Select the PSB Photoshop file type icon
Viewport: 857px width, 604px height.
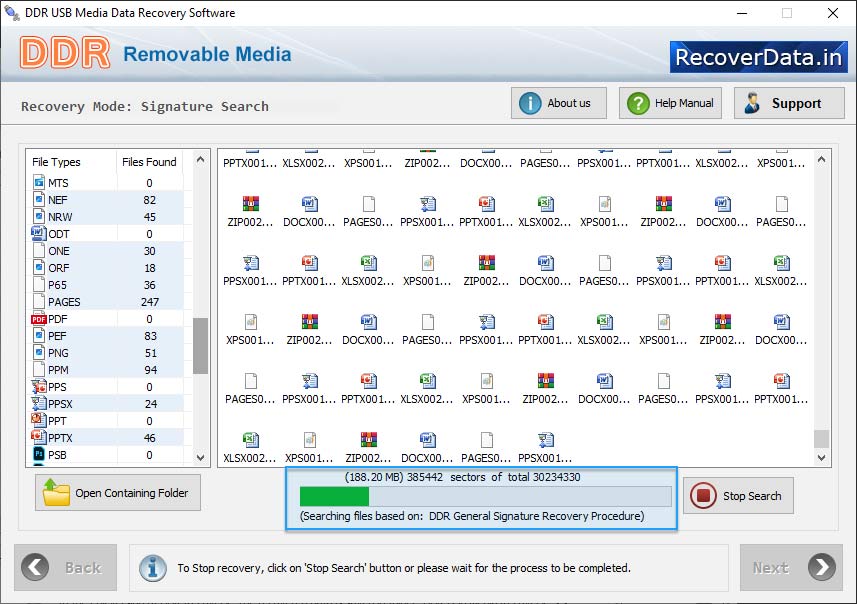point(38,454)
